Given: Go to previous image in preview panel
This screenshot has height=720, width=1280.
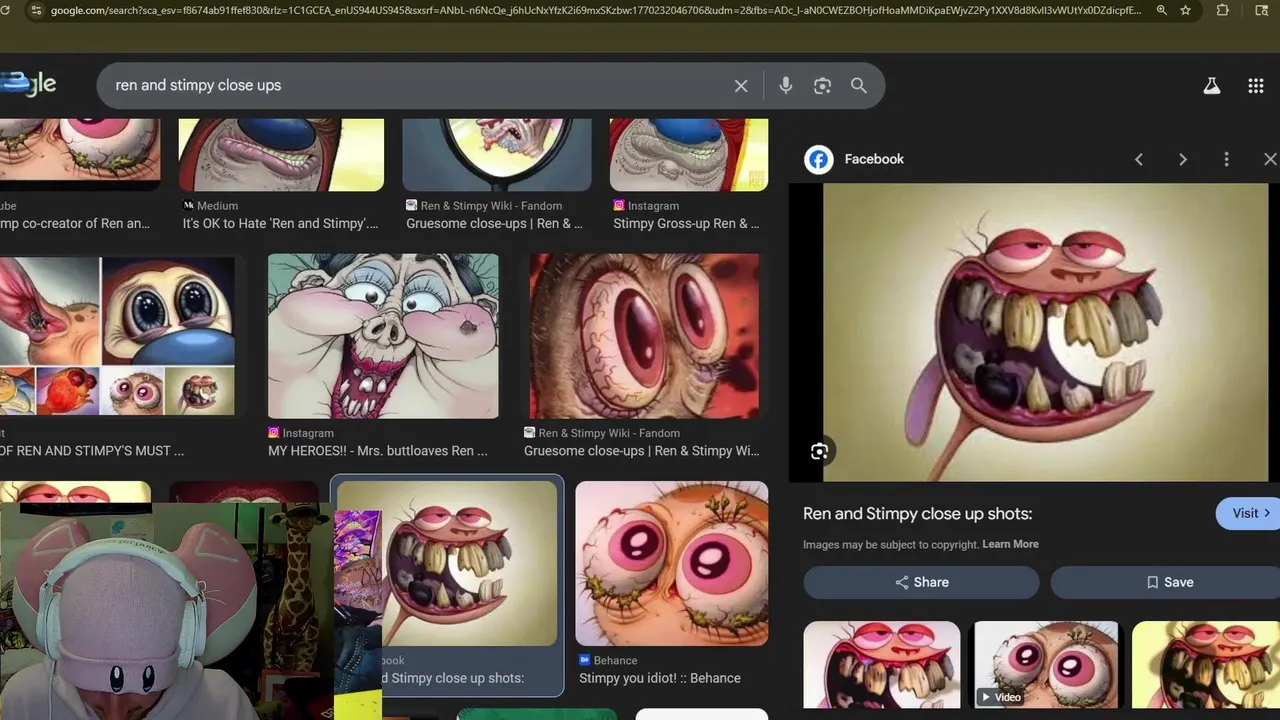Looking at the screenshot, I should [x=1138, y=159].
